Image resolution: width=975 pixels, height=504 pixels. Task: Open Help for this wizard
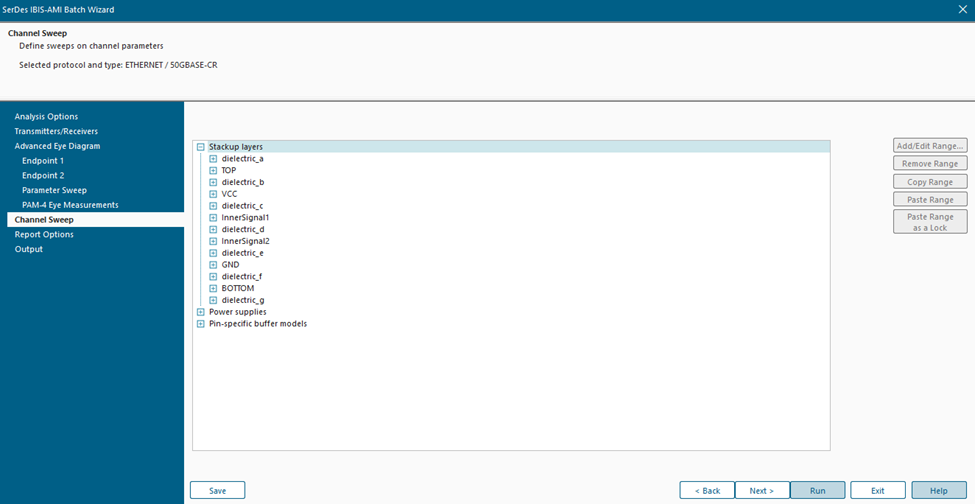click(939, 490)
